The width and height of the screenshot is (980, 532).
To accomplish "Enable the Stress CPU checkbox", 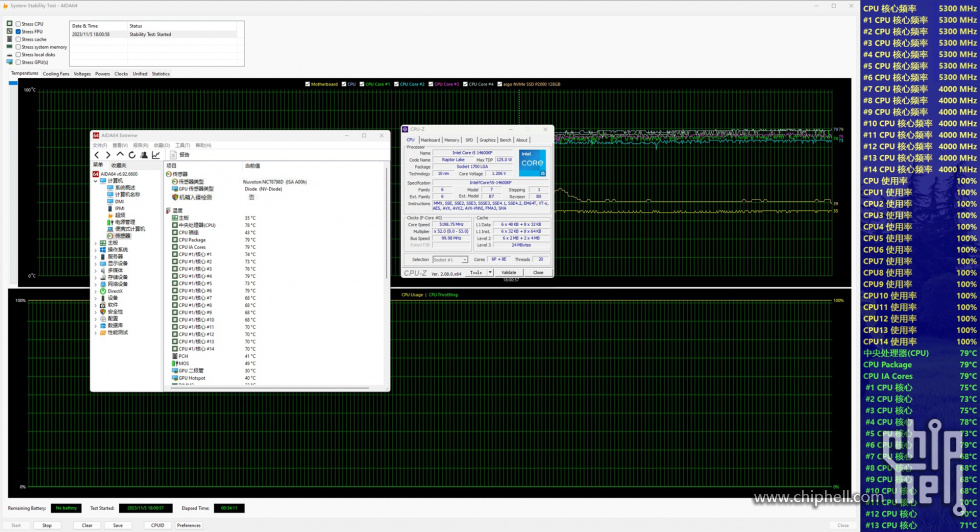I will (x=18, y=24).
